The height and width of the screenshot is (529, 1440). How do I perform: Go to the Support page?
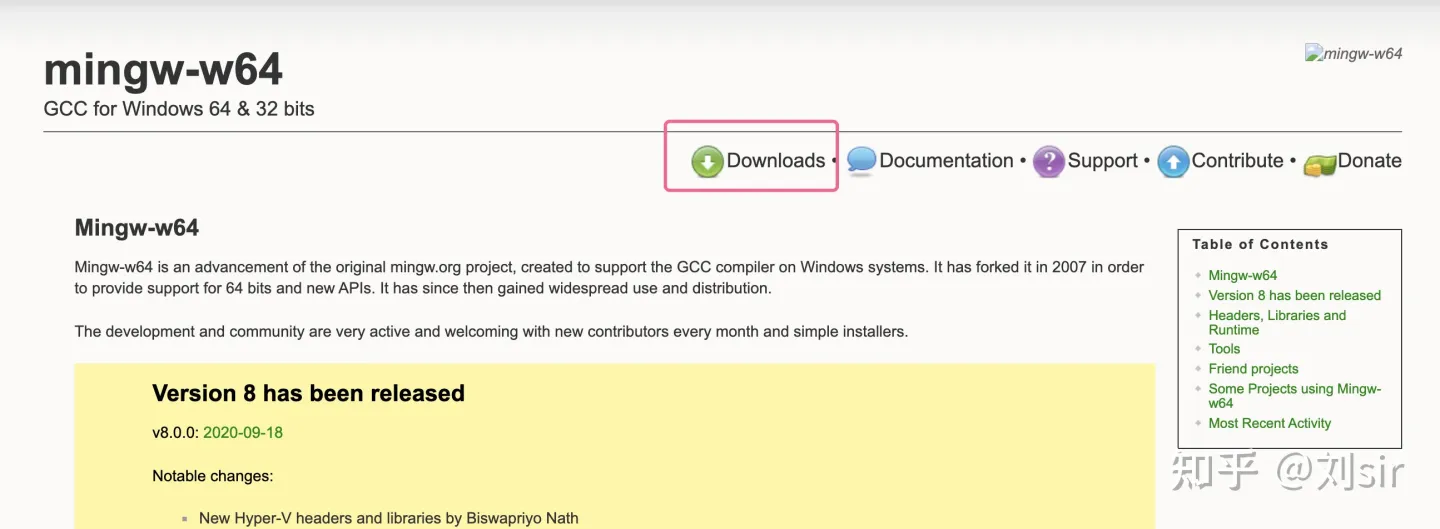click(1102, 161)
